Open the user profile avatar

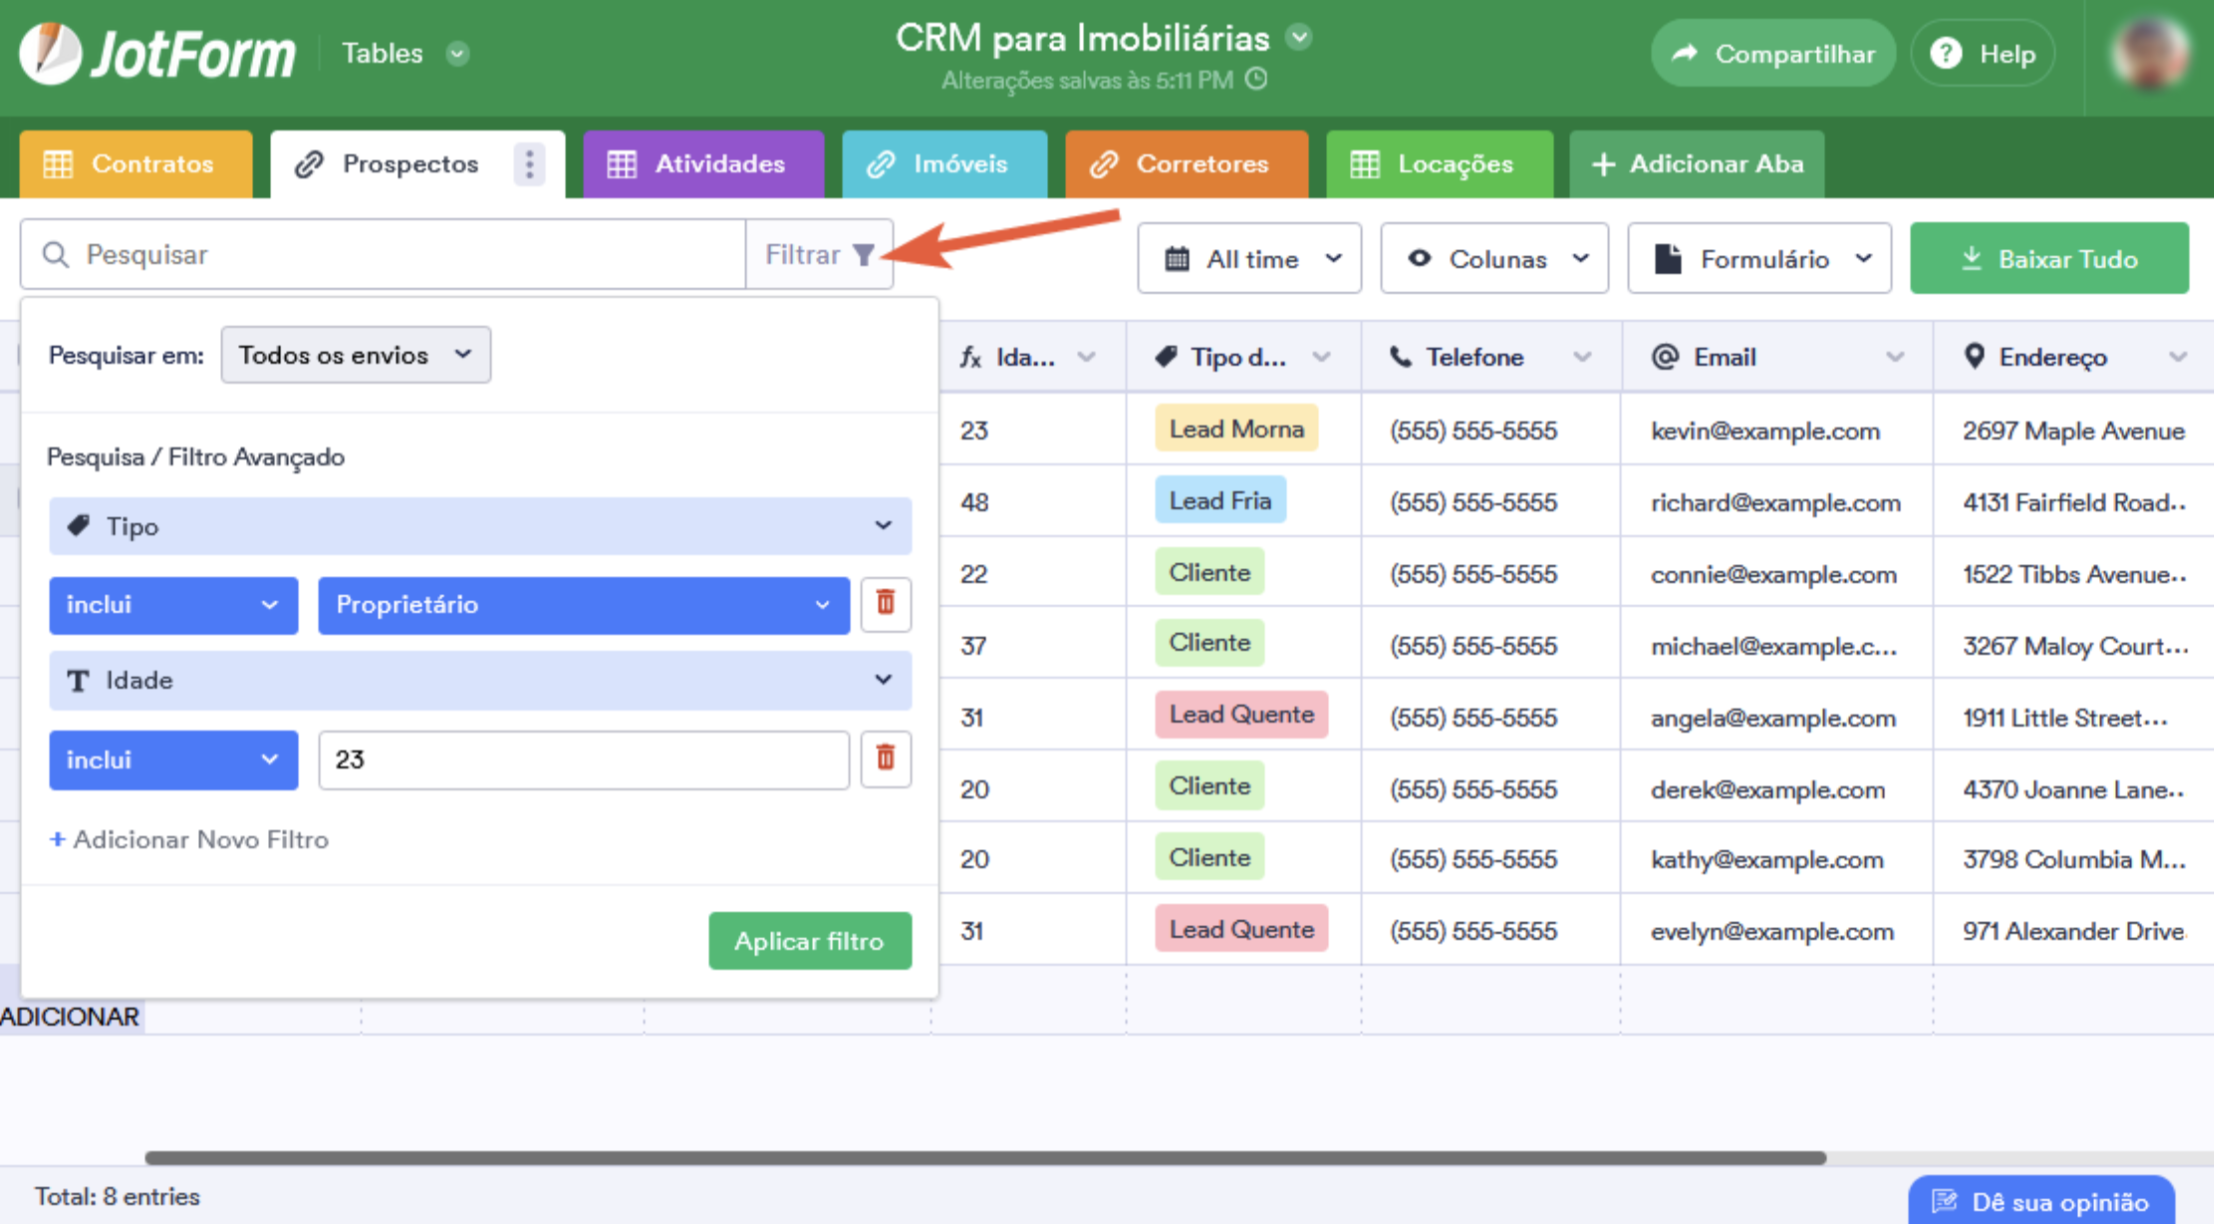click(x=2149, y=53)
